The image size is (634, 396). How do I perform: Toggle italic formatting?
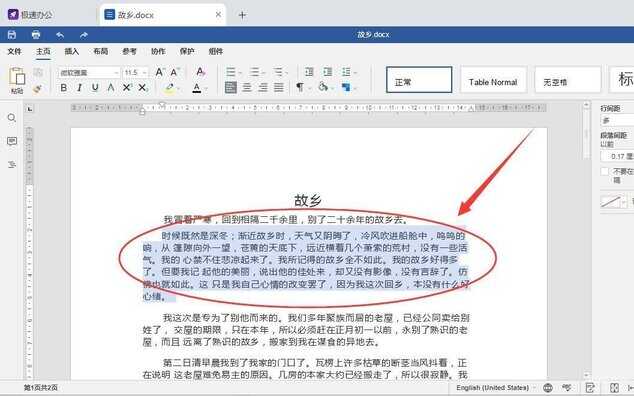pyautogui.click(x=79, y=87)
